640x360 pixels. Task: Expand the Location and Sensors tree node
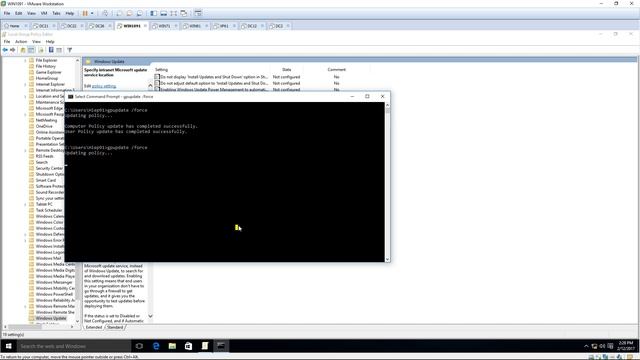[25, 96]
